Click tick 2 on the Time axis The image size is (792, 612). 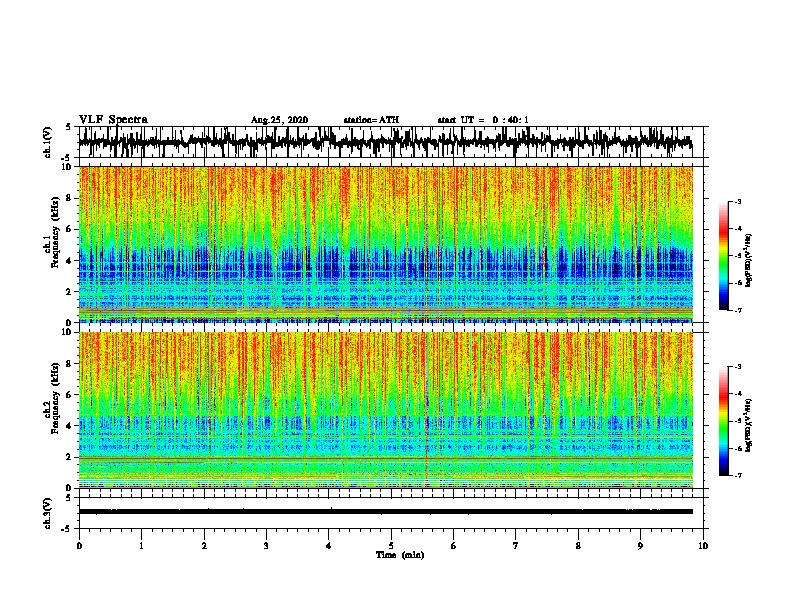(x=204, y=546)
